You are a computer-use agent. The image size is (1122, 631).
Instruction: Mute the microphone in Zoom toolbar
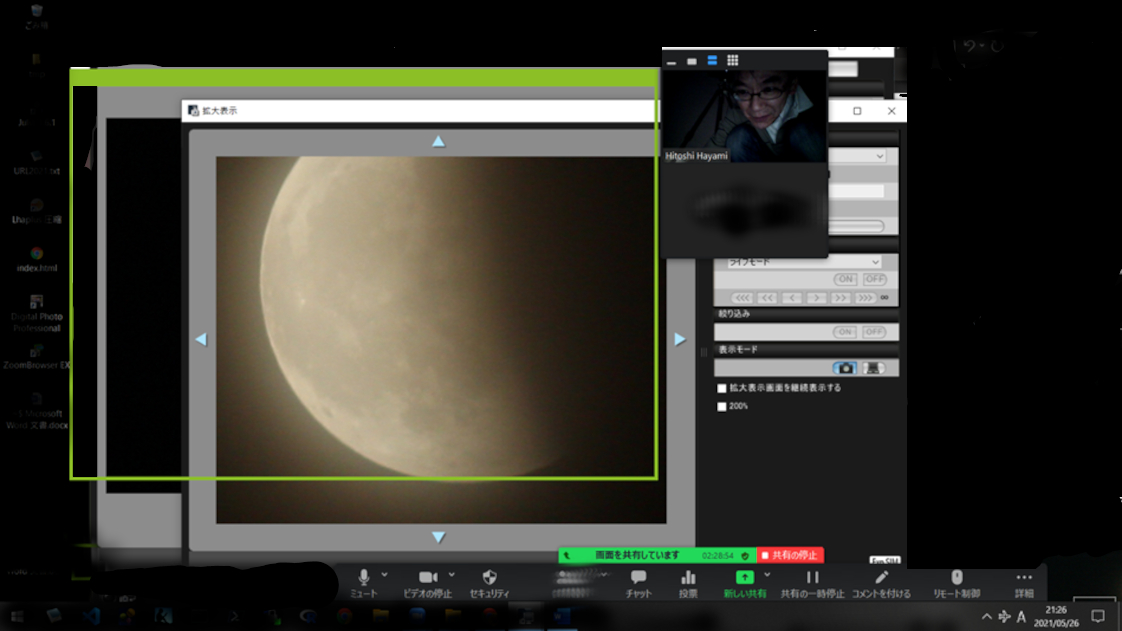click(x=364, y=579)
